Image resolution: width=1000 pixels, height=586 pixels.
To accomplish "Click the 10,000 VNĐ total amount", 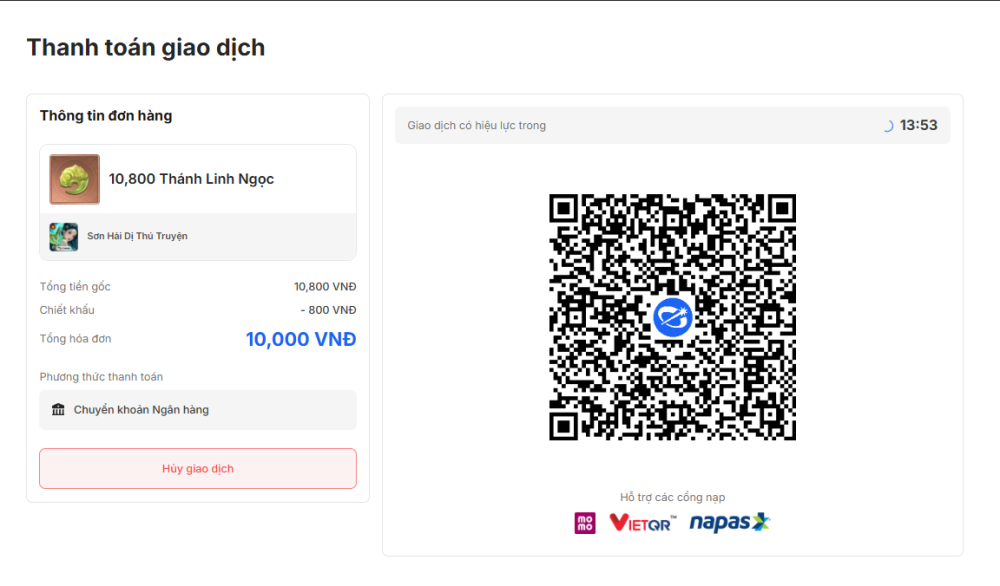I will [x=300, y=339].
